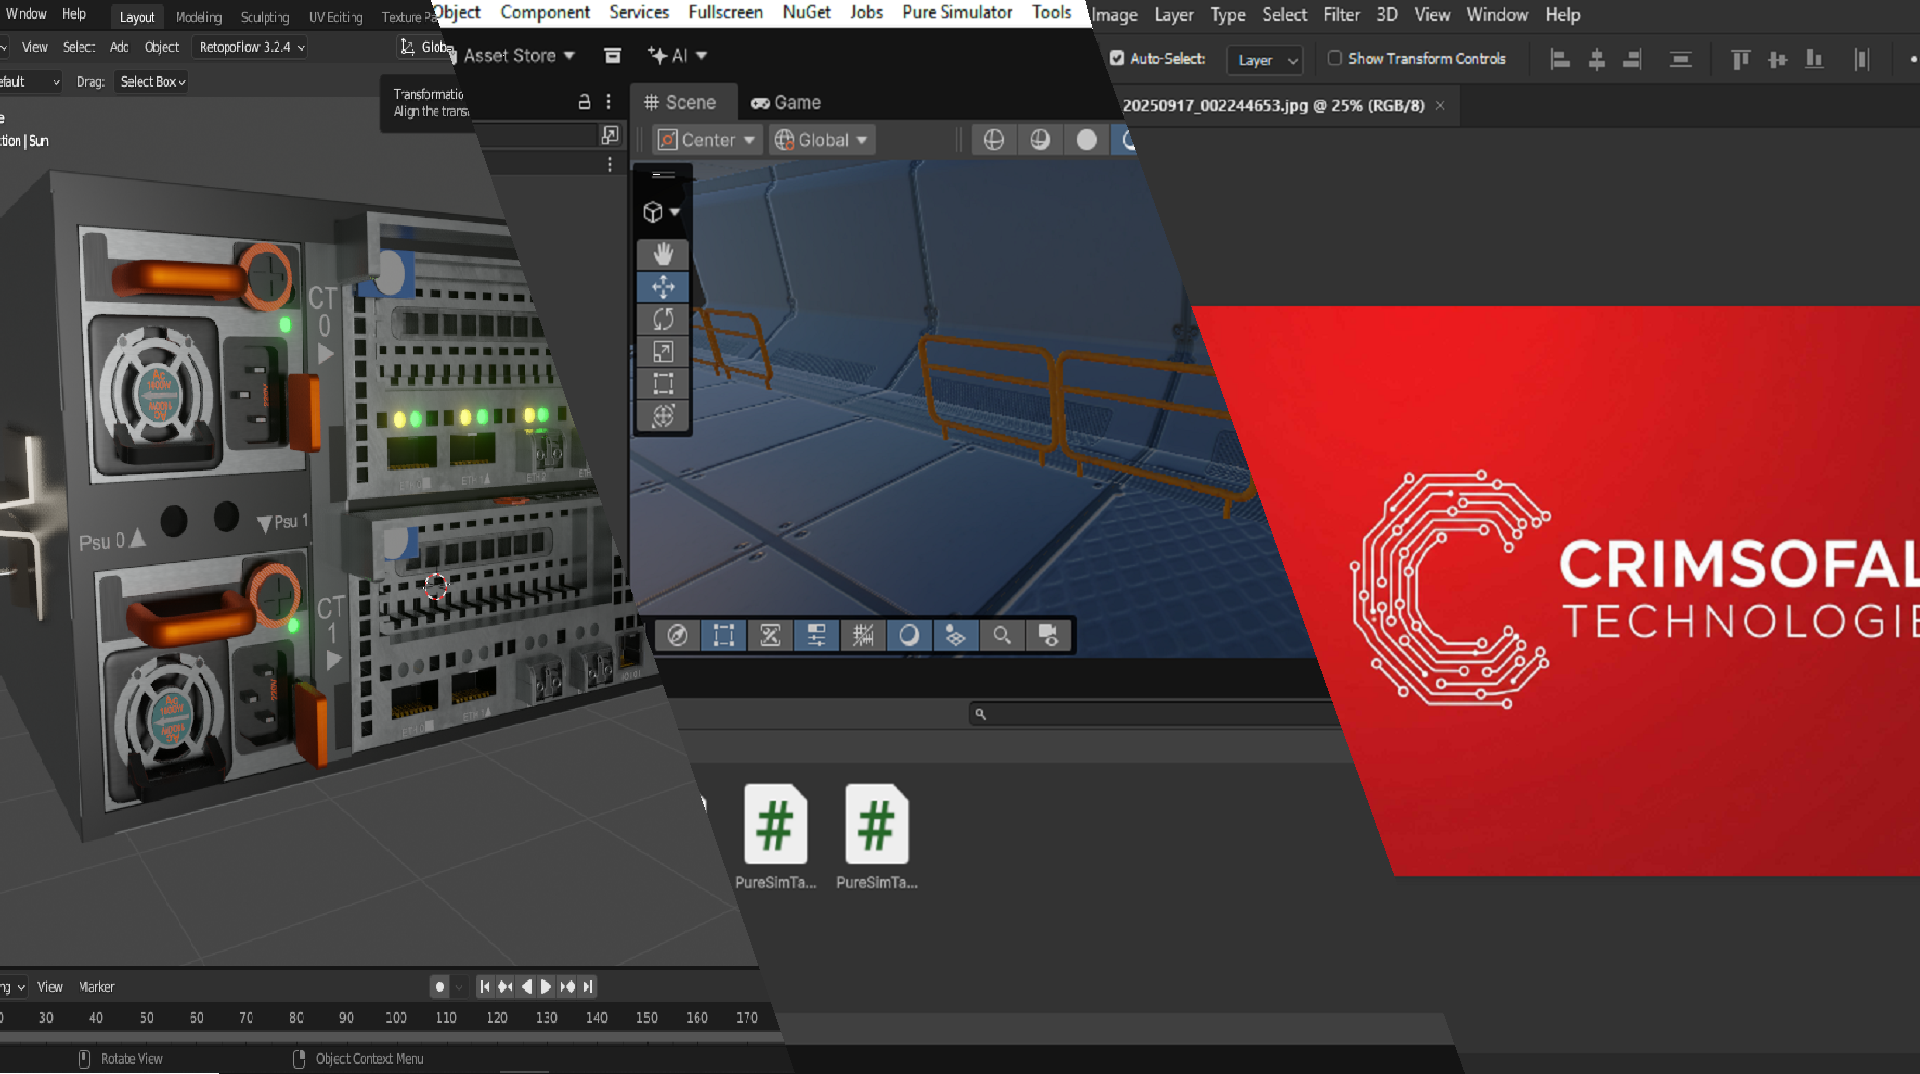
Task: Open the AI dropdown in Unity toolbar
Action: coord(678,56)
